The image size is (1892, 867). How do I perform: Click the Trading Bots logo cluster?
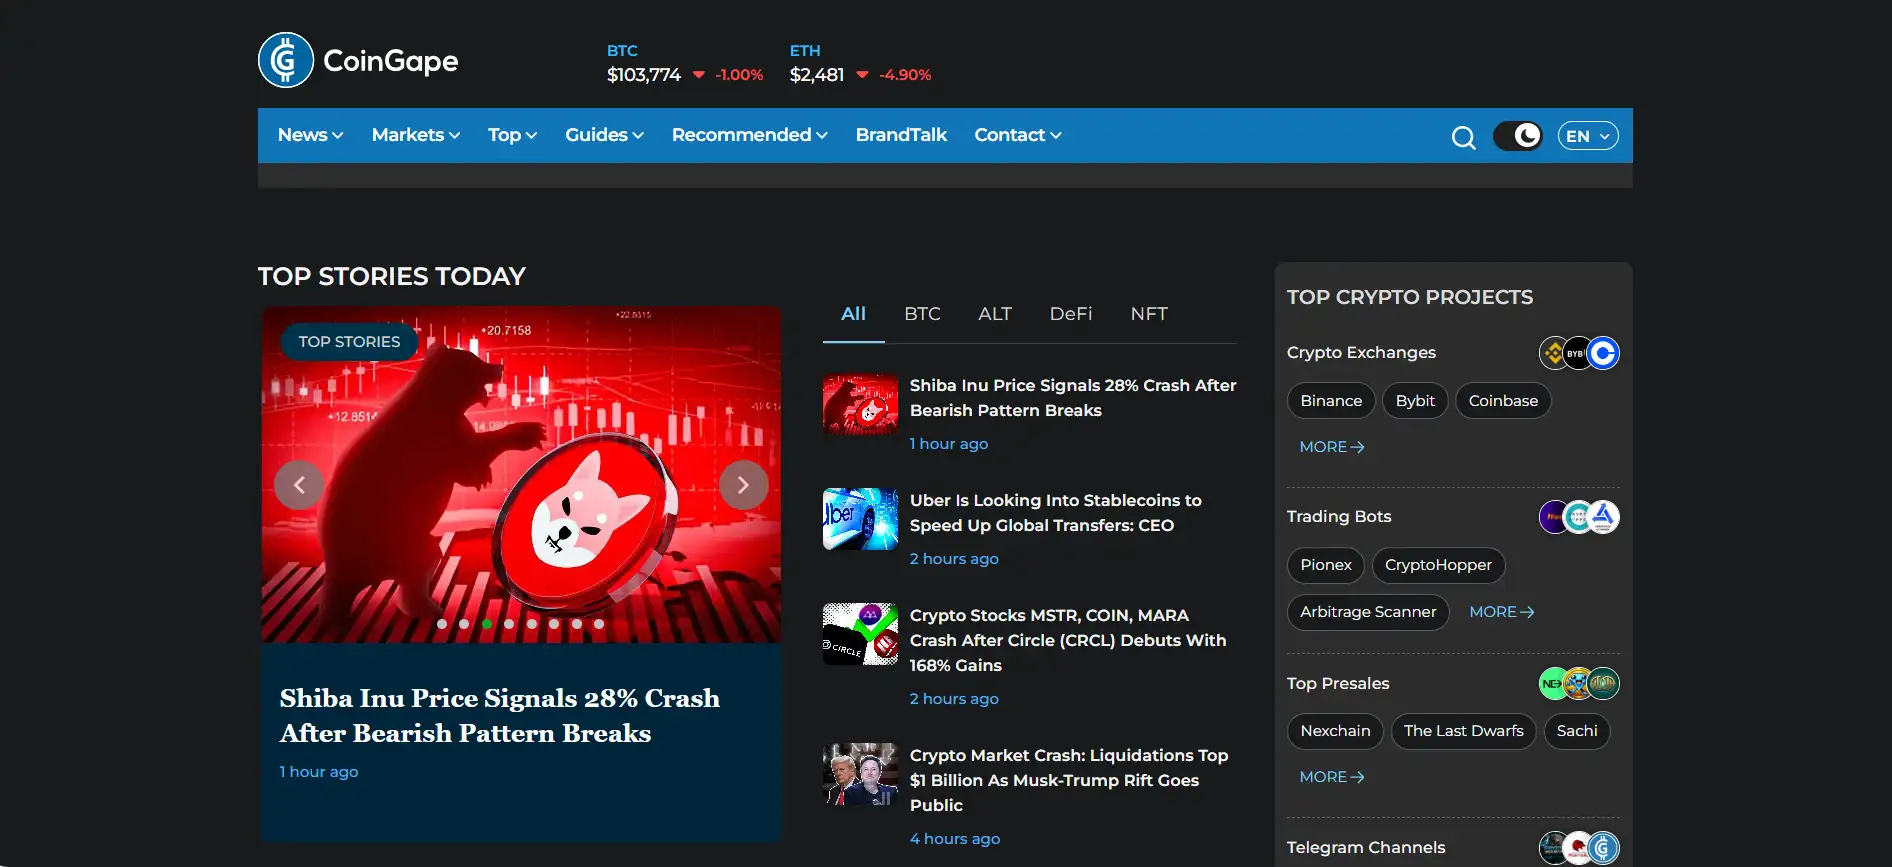coord(1578,517)
